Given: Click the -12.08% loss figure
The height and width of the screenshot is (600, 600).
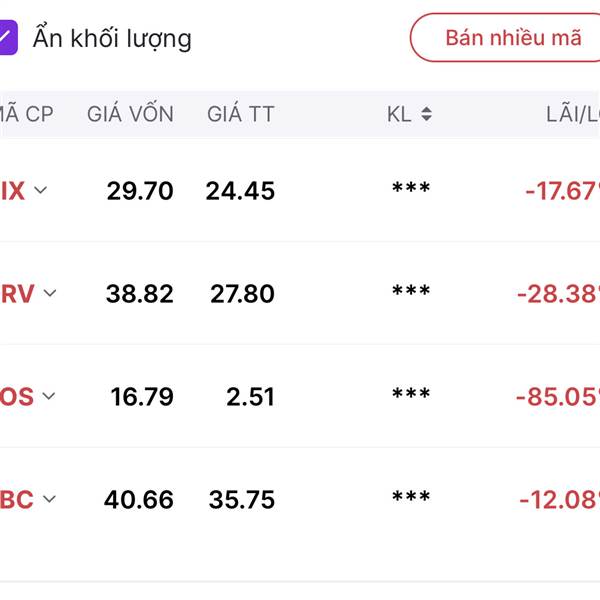Looking at the screenshot, I should [x=558, y=500].
